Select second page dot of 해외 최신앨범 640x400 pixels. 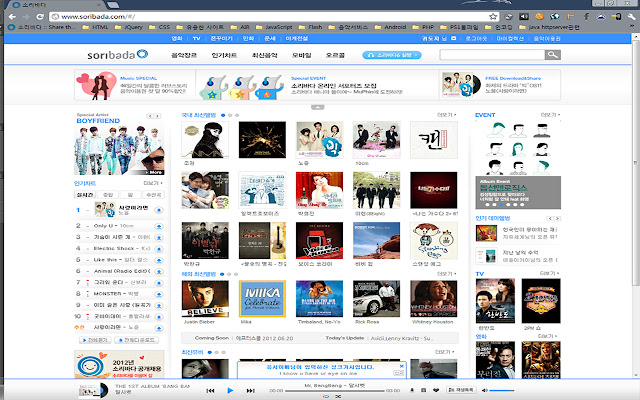[227, 274]
